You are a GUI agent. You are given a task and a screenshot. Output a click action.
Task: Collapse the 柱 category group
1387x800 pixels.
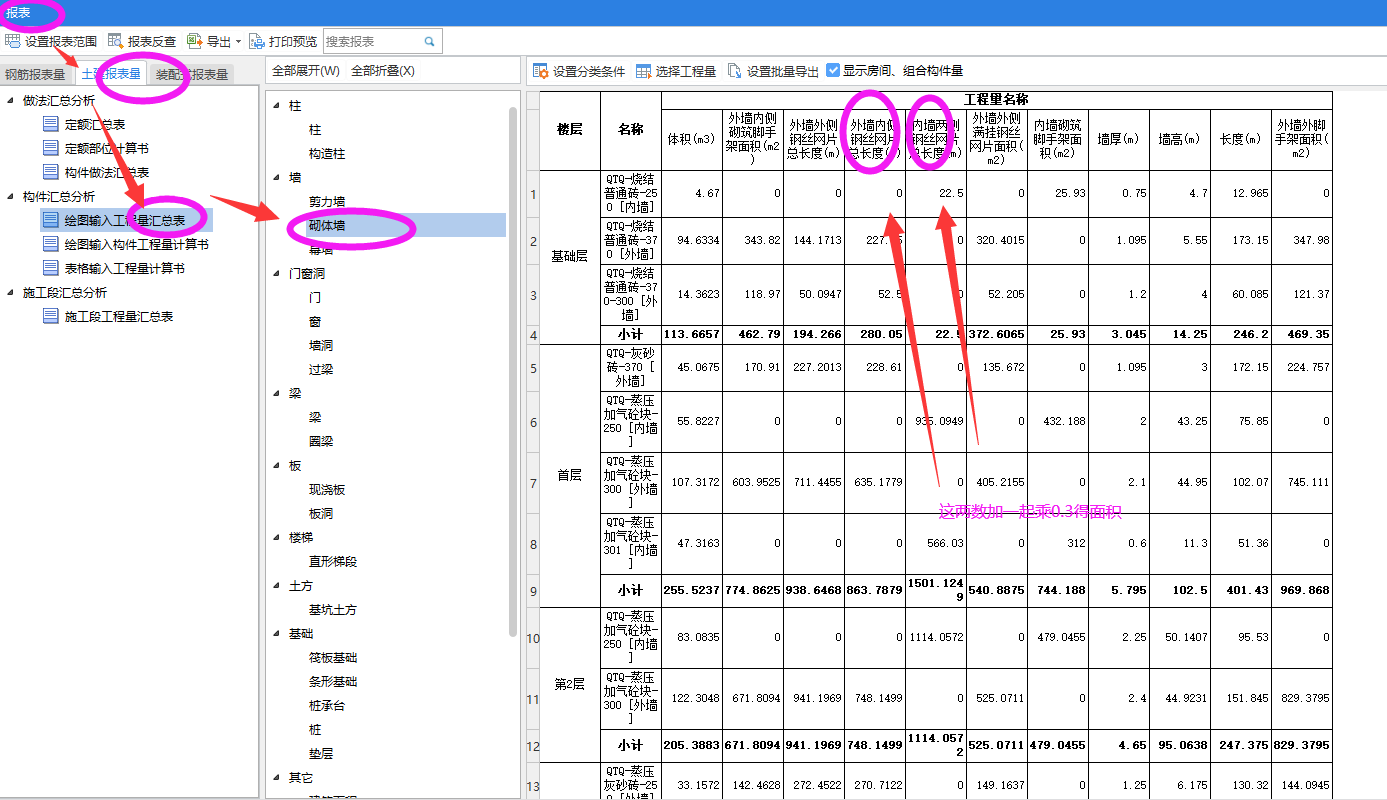pyautogui.click(x=278, y=106)
